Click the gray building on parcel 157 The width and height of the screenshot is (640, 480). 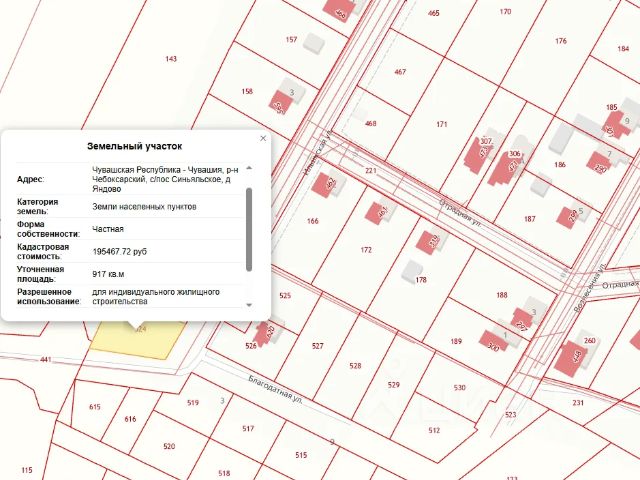pyautogui.click(x=315, y=43)
